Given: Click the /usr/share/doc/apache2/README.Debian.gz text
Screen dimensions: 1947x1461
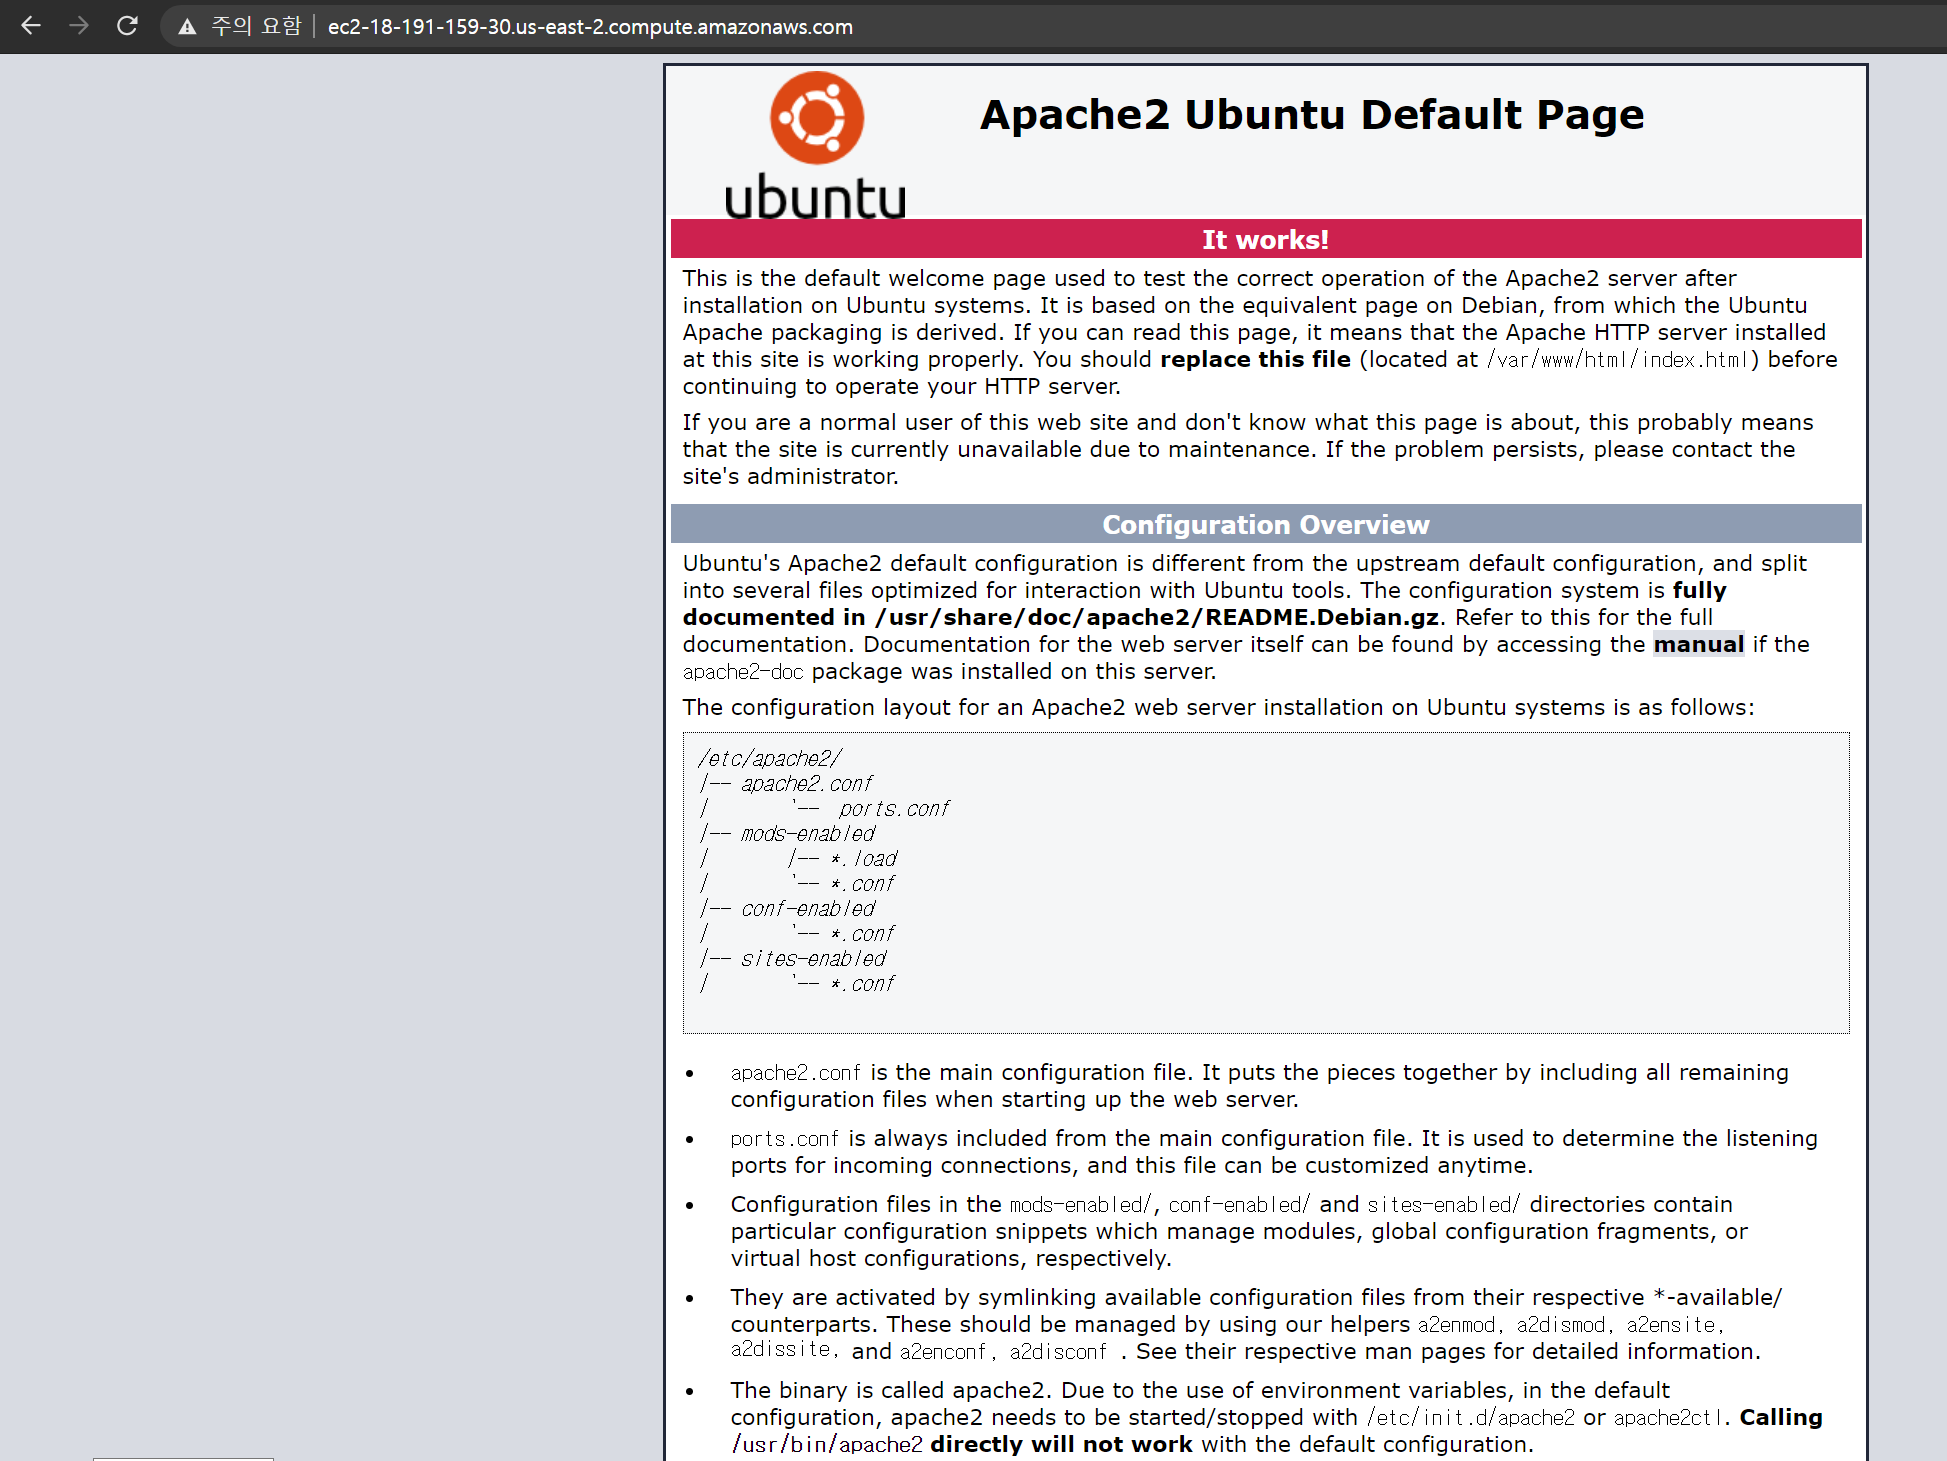Looking at the screenshot, I should click(1157, 617).
